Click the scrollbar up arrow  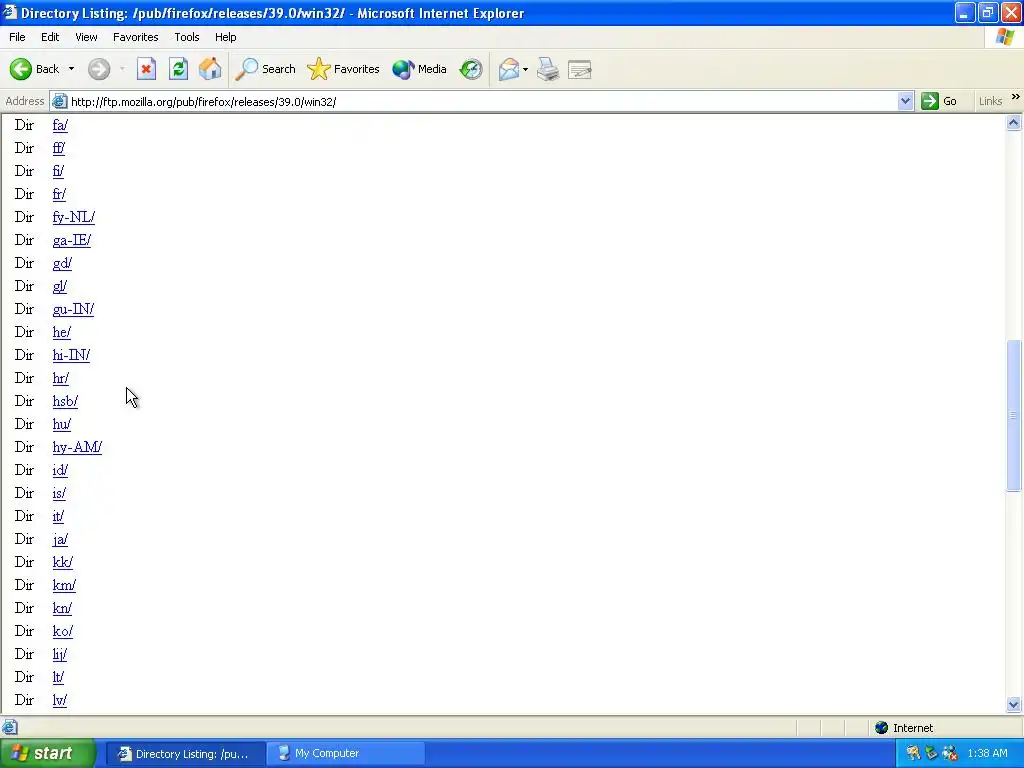click(x=1014, y=123)
